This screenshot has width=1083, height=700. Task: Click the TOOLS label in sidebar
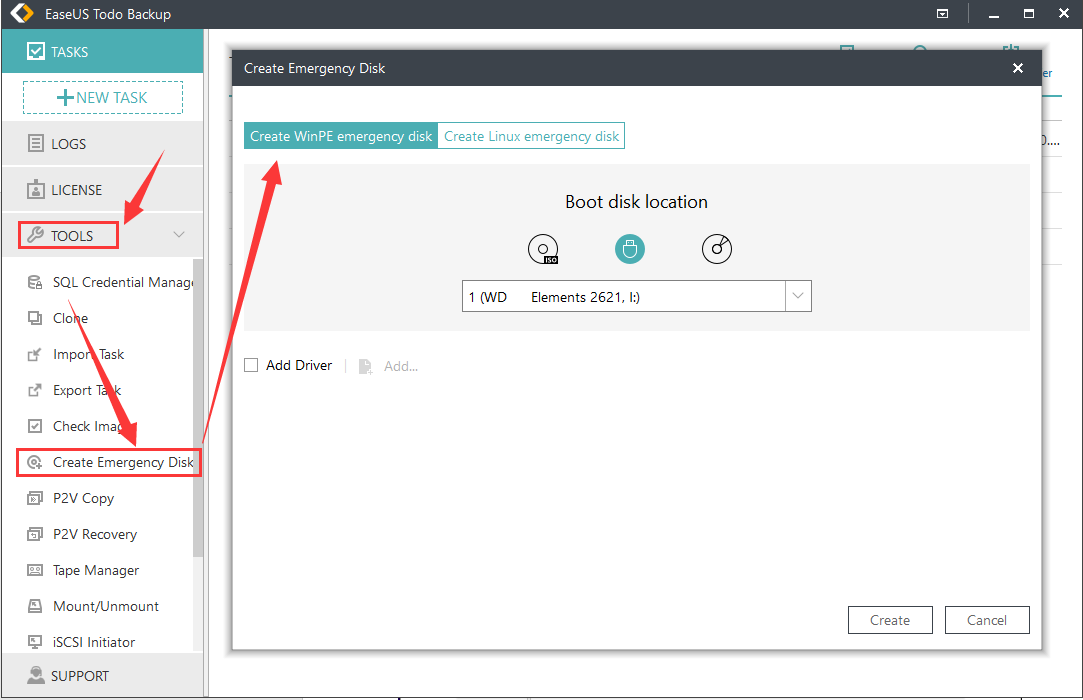[72, 236]
